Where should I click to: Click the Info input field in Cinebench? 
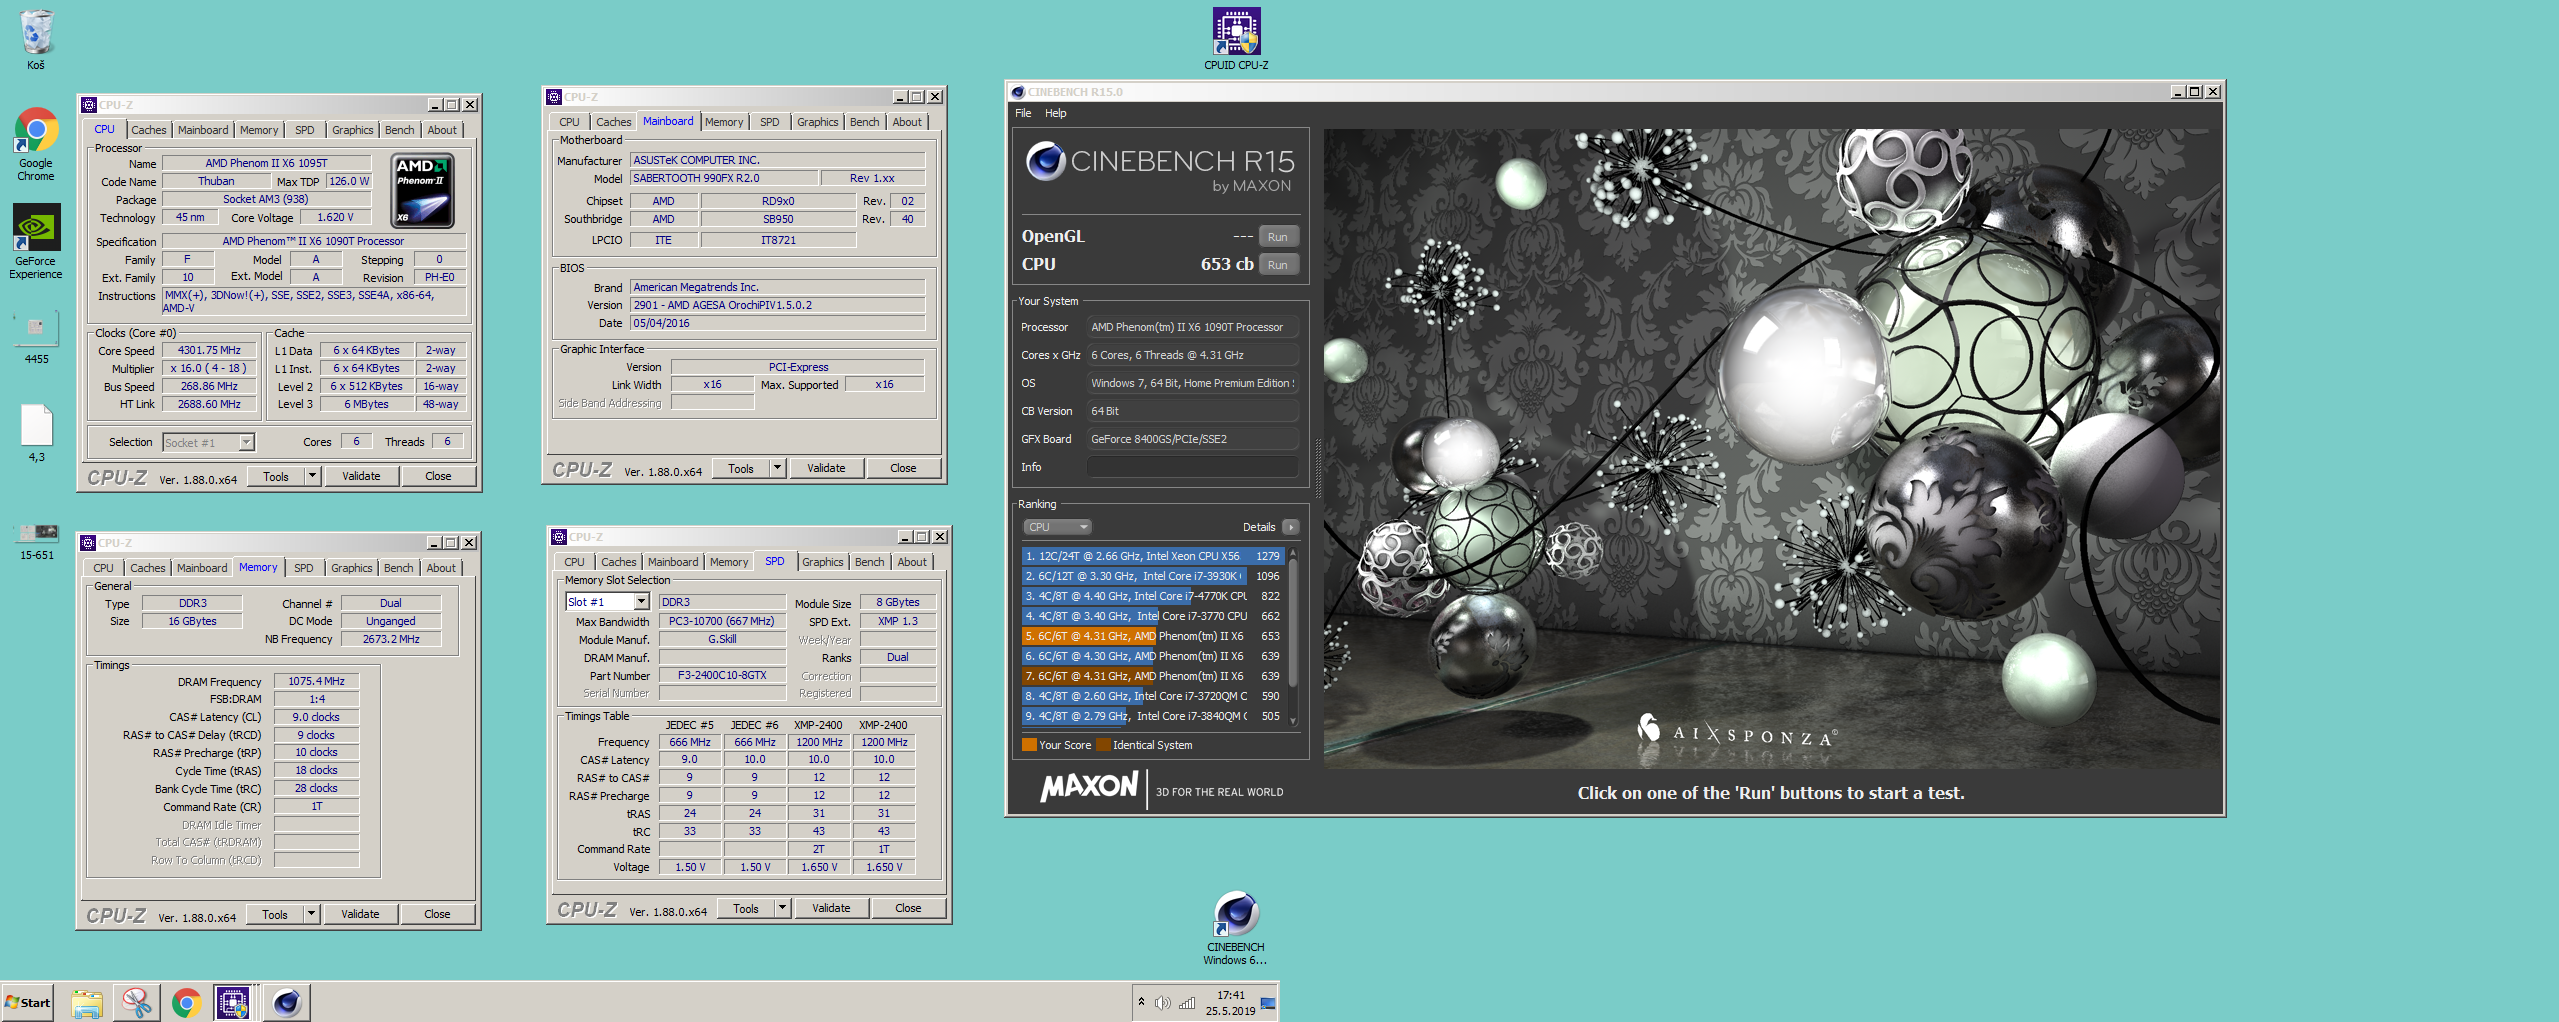tap(1192, 467)
